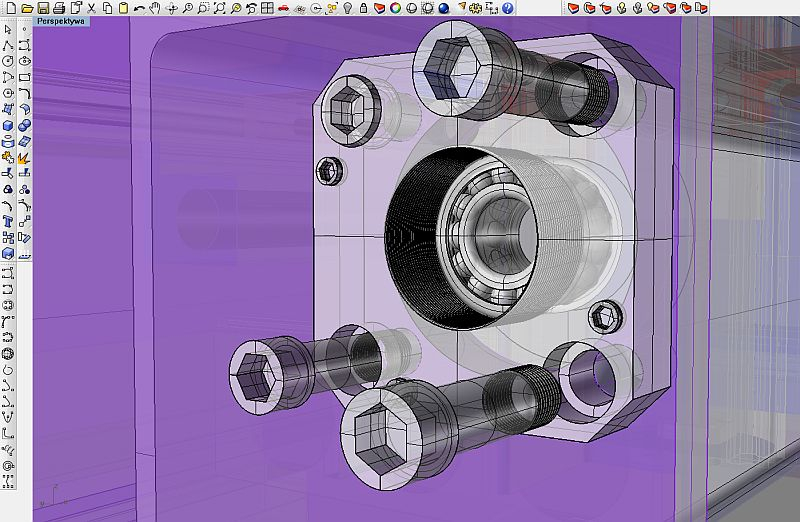Click the blue render sphere icon
The image size is (800, 522).
tap(443, 8)
